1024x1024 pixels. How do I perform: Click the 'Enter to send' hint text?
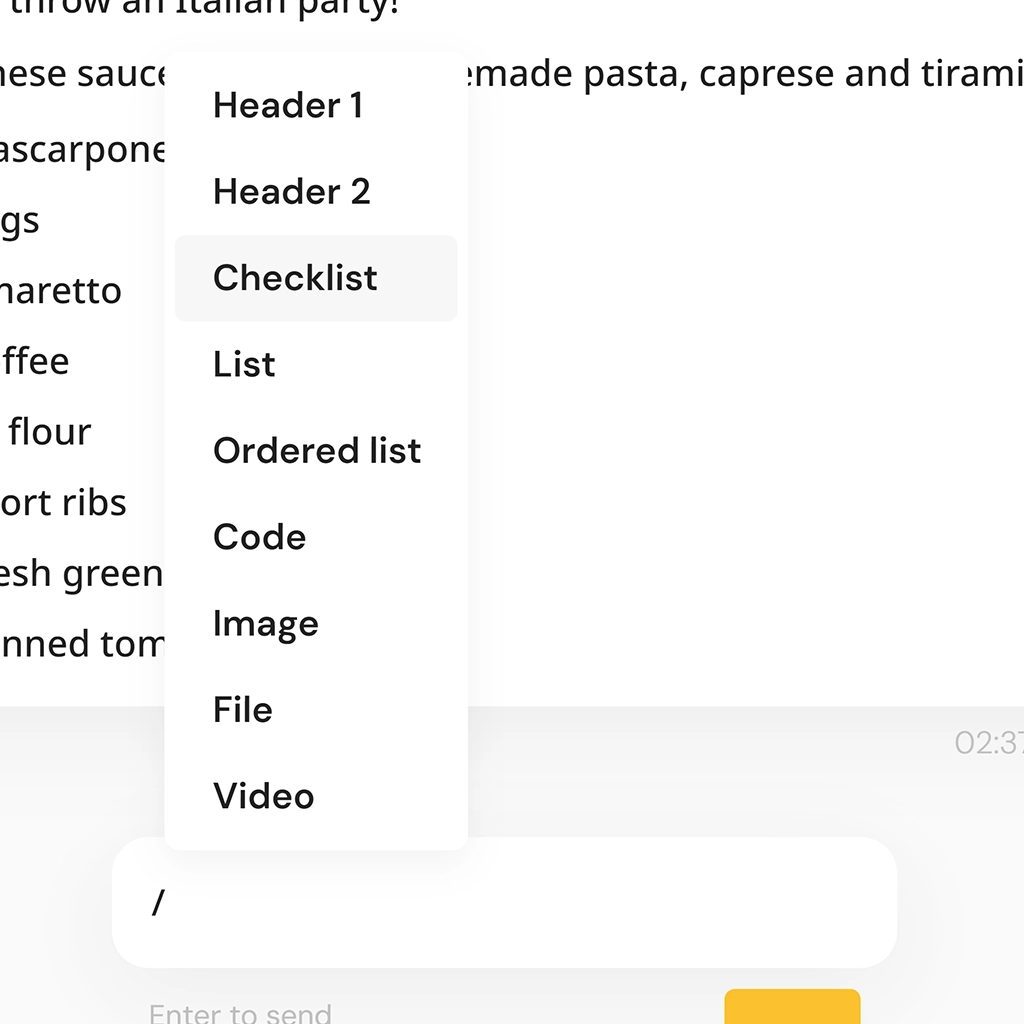click(x=240, y=1013)
